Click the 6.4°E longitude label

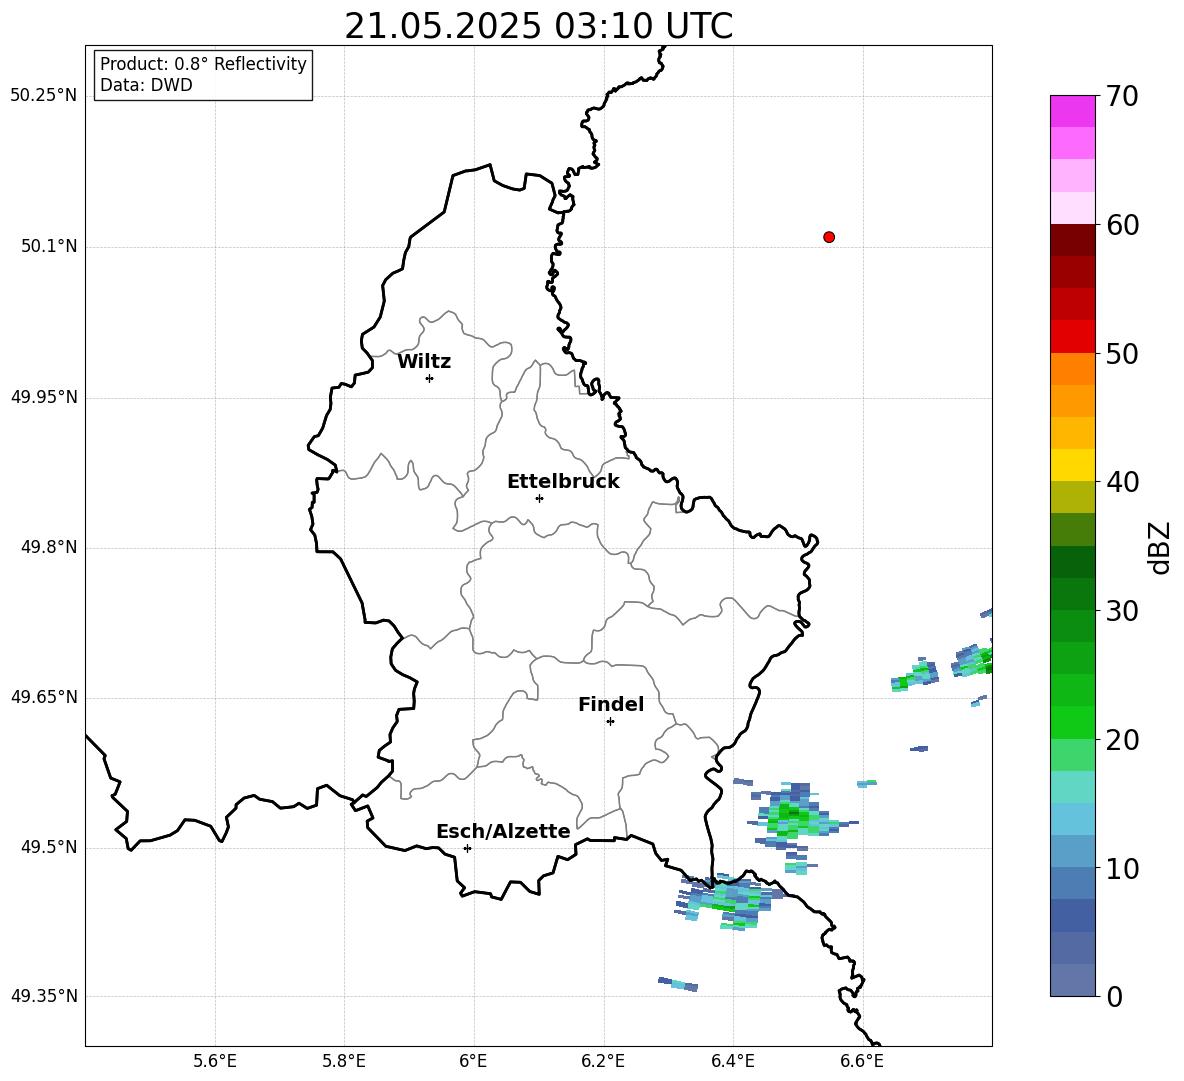pyautogui.click(x=732, y=1061)
